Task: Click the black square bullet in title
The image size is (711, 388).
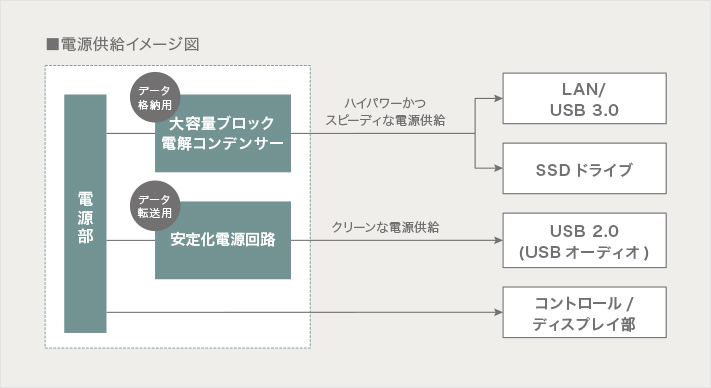Action: [x=53, y=44]
